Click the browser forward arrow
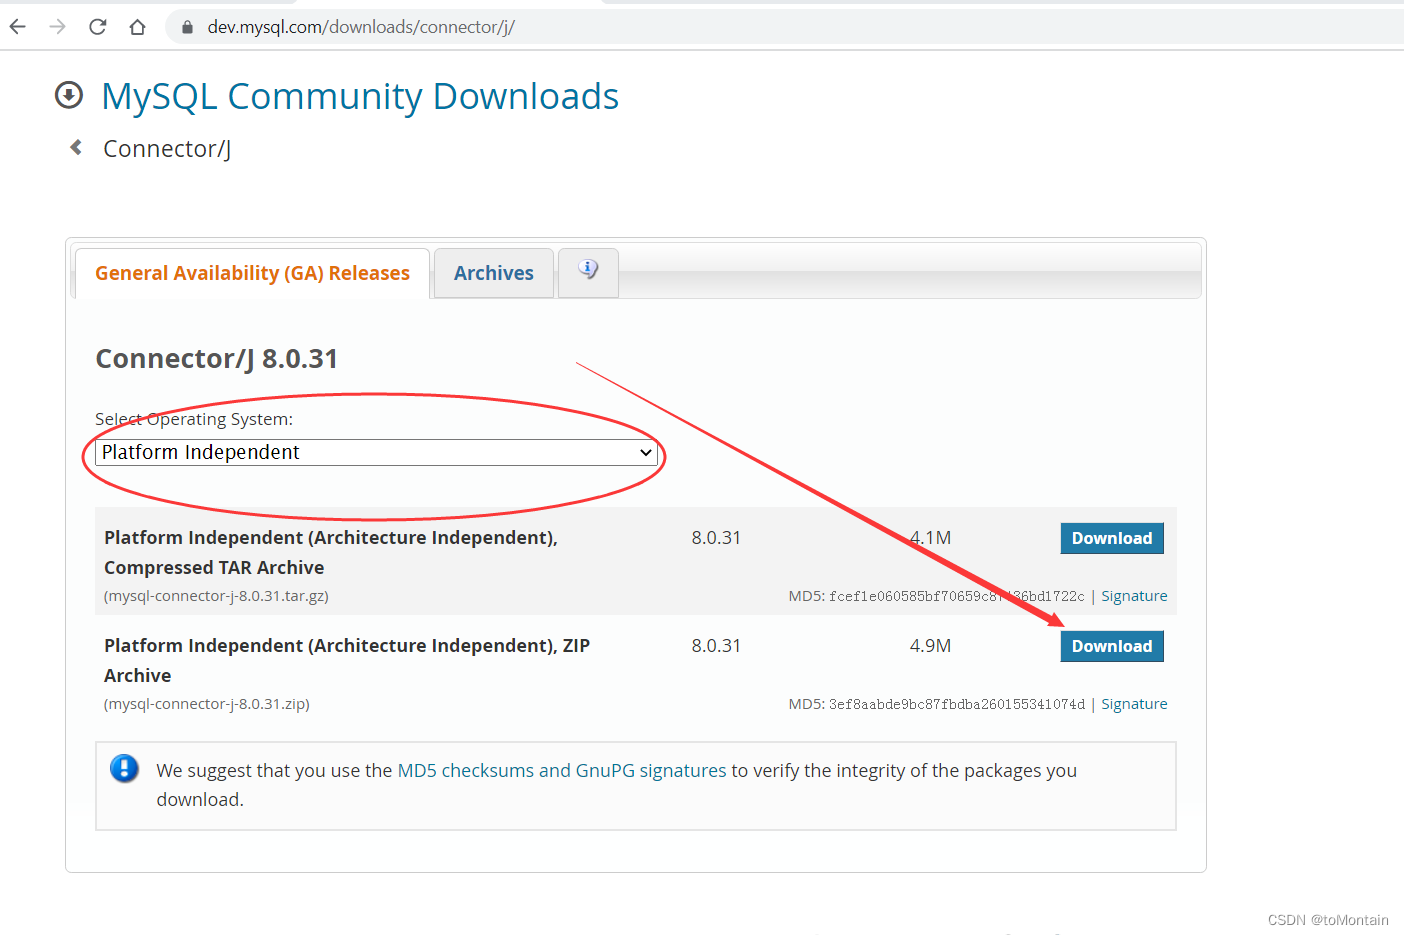The height and width of the screenshot is (935, 1404). pos(58,27)
